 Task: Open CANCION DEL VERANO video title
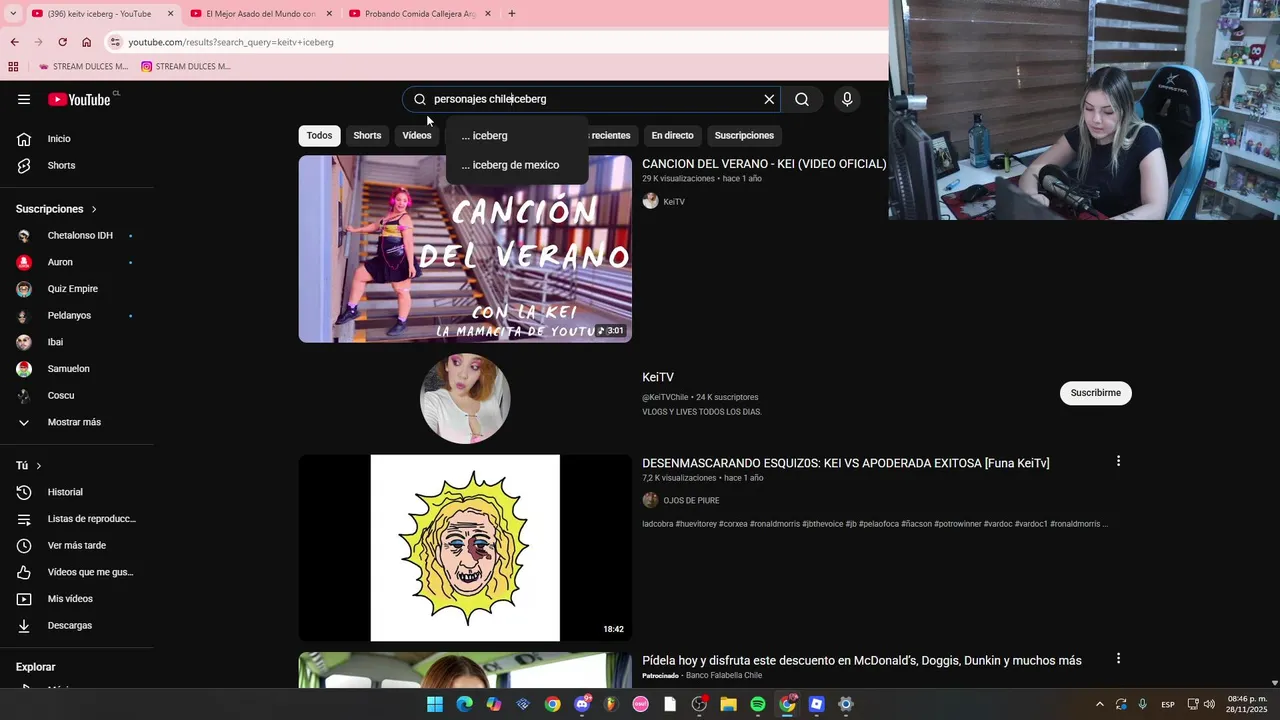tap(764, 164)
